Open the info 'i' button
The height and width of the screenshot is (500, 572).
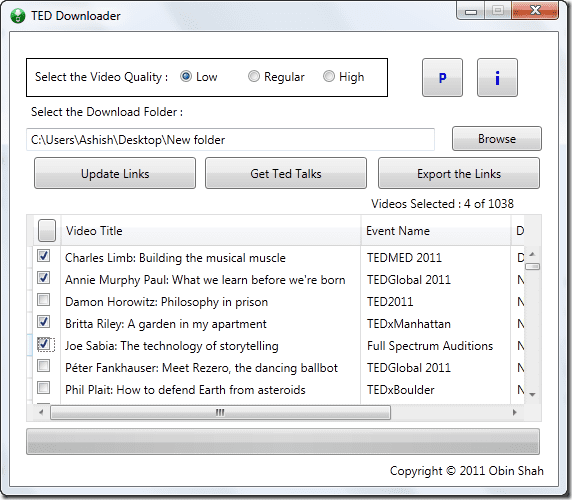pos(497,77)
